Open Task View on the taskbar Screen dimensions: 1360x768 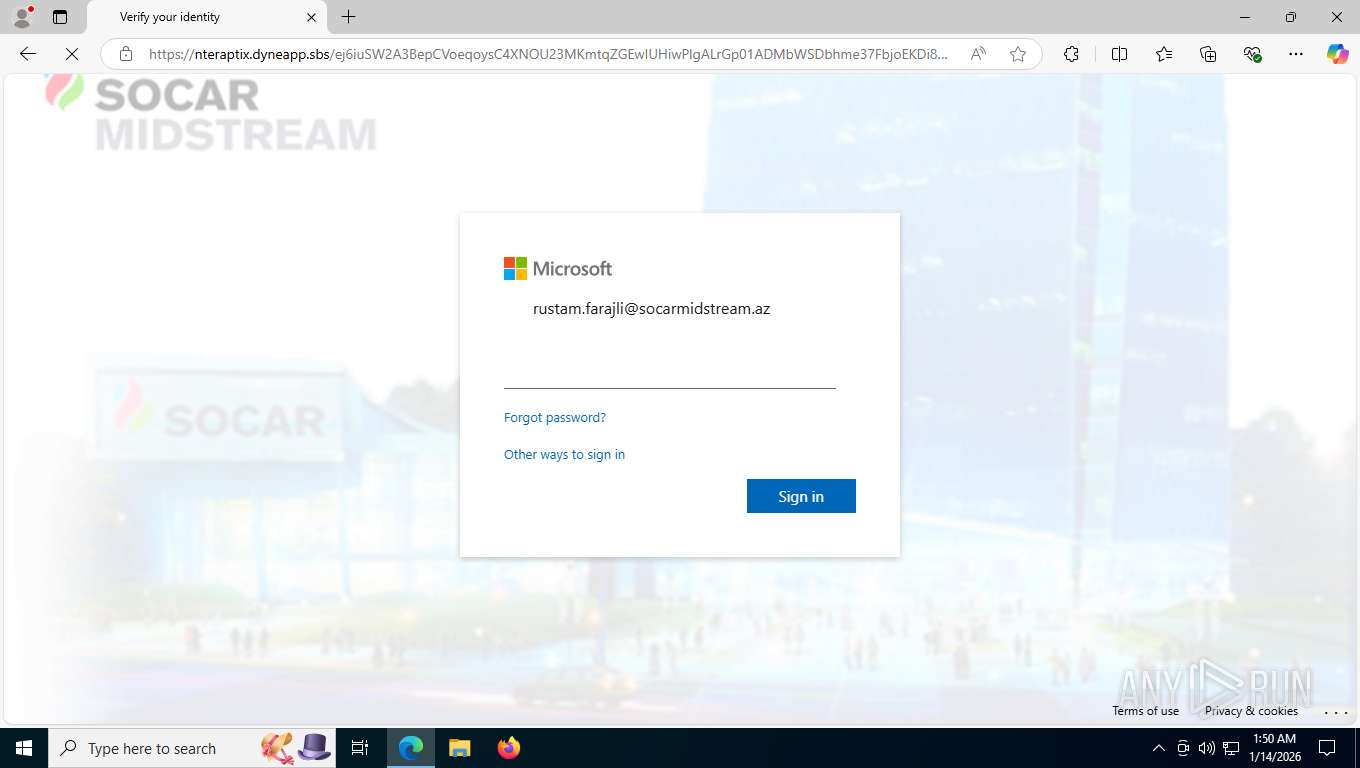click(360, 748)
